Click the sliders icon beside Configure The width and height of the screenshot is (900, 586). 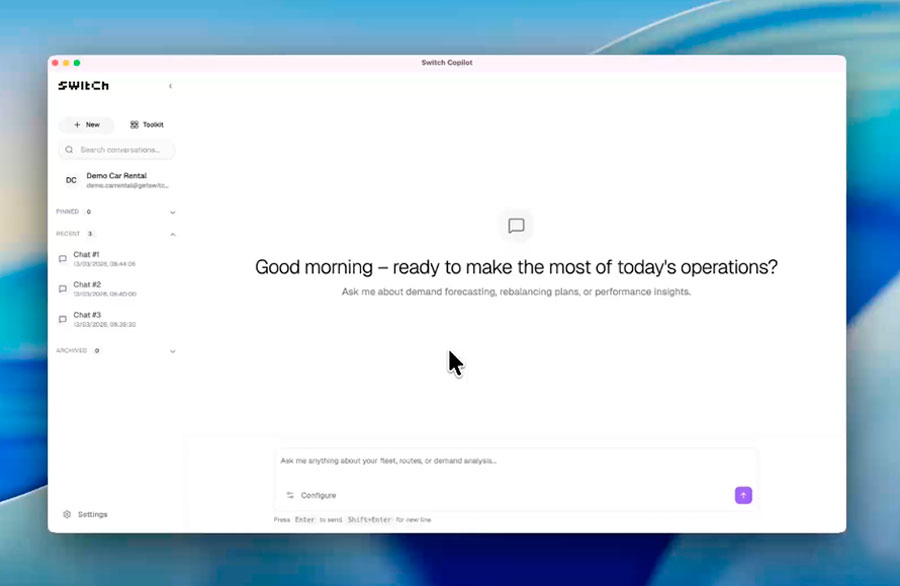coord(291,495)
